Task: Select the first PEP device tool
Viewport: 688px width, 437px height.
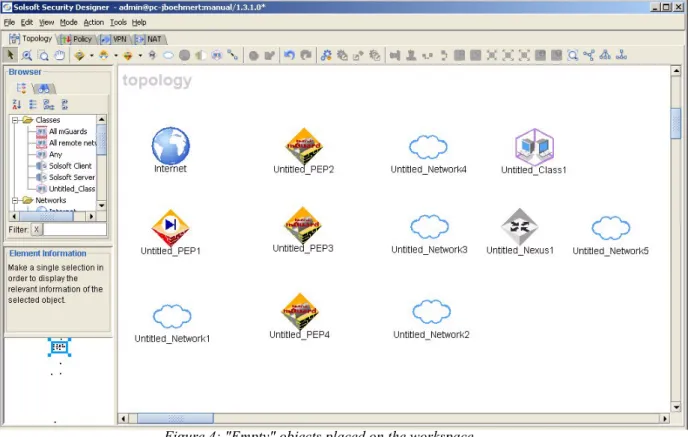Action: (x=79, y=55)
